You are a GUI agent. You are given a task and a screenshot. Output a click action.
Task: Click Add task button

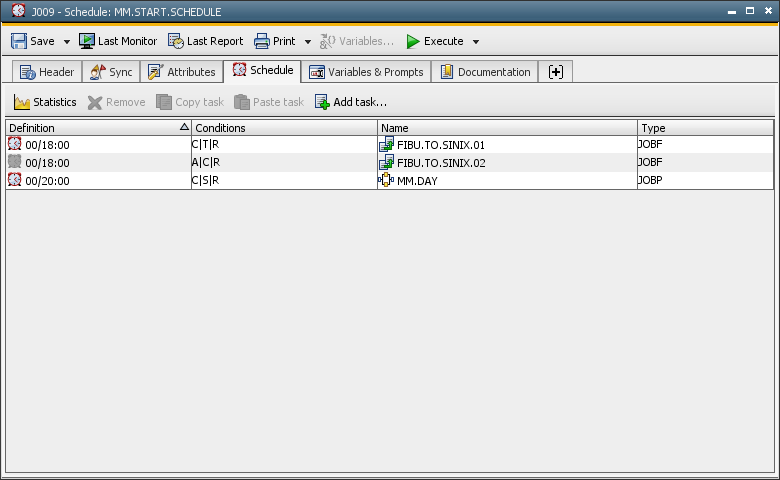(x=350, y=102)
